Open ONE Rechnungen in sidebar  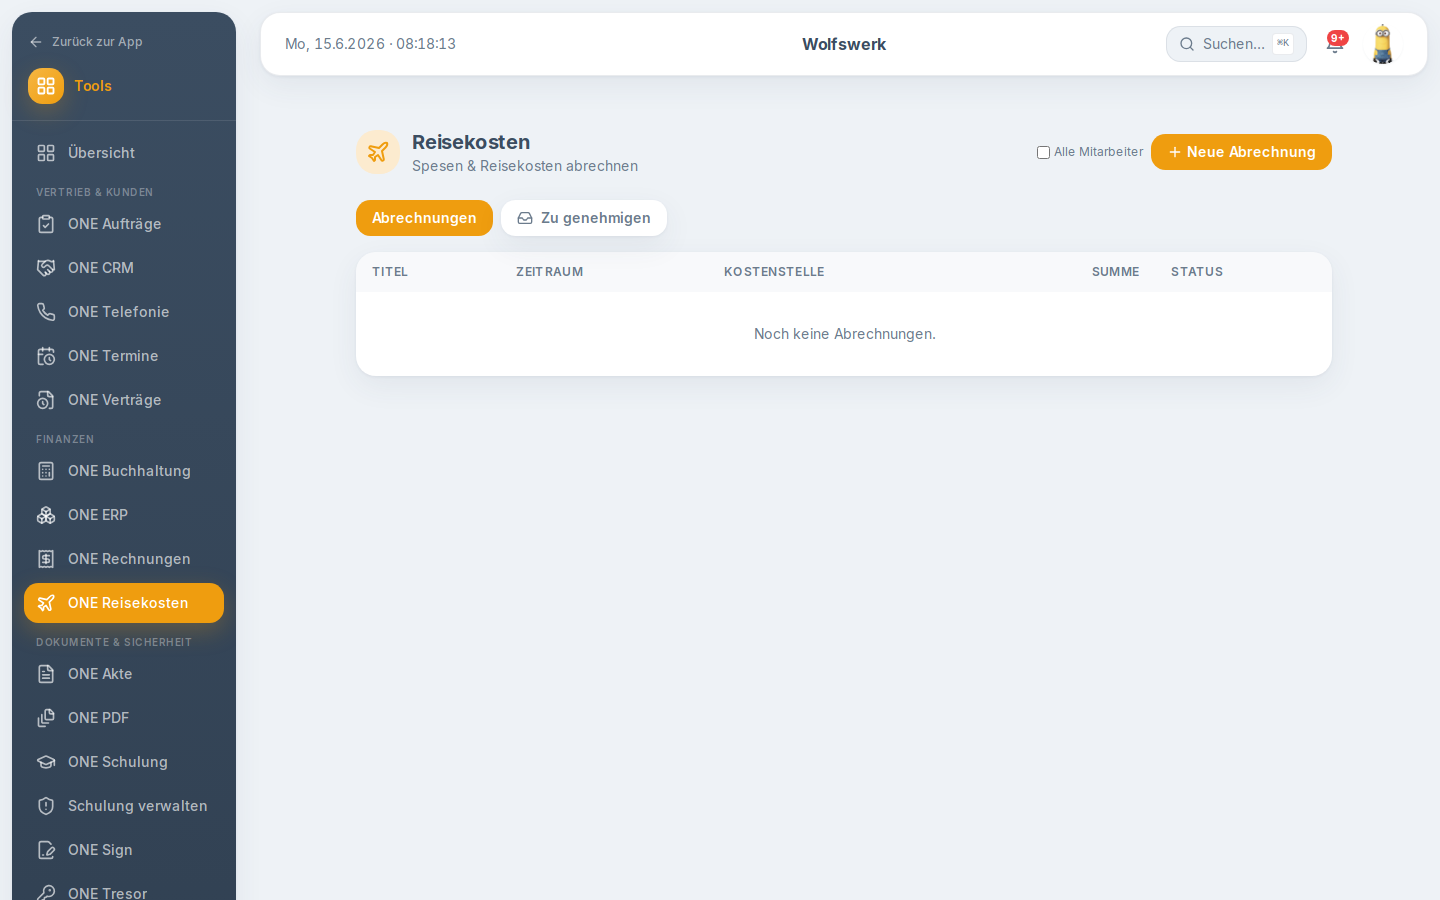(124, 559)
